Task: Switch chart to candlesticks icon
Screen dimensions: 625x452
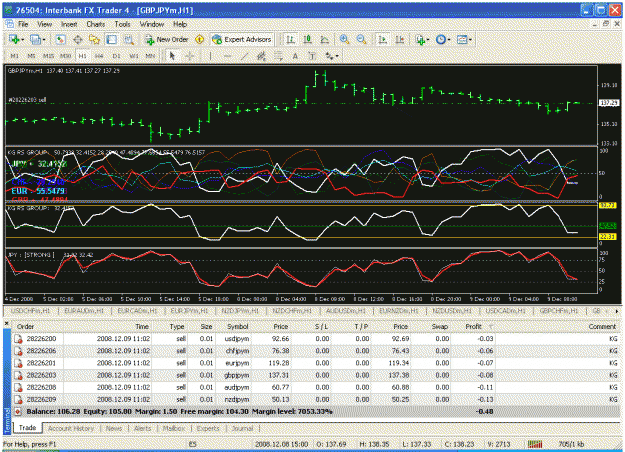Action: click(307, 39)
